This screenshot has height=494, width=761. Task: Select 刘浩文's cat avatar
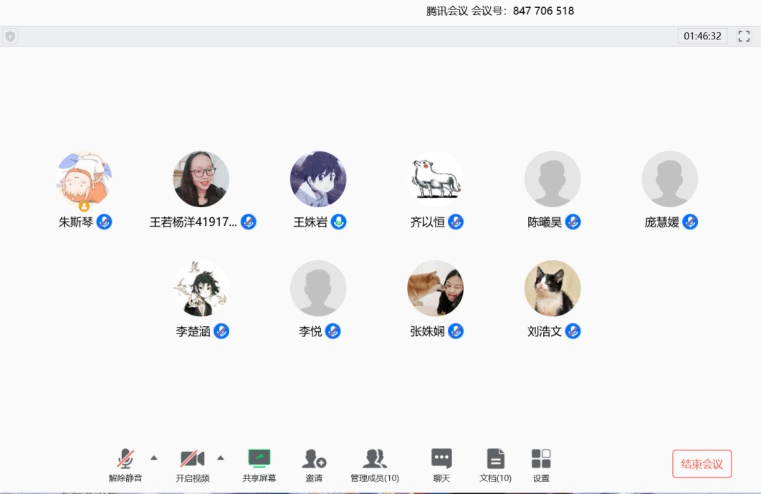pos(552,289)
